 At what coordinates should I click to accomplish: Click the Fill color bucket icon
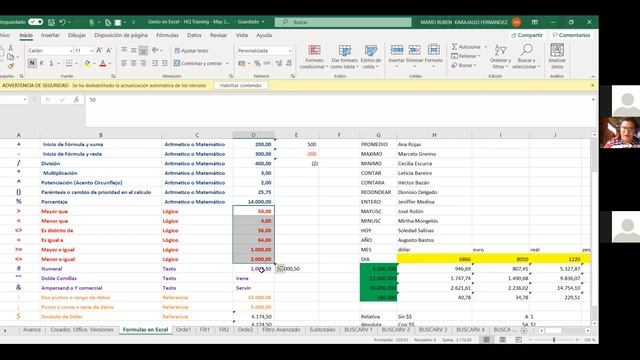click(x=87, y=63)
